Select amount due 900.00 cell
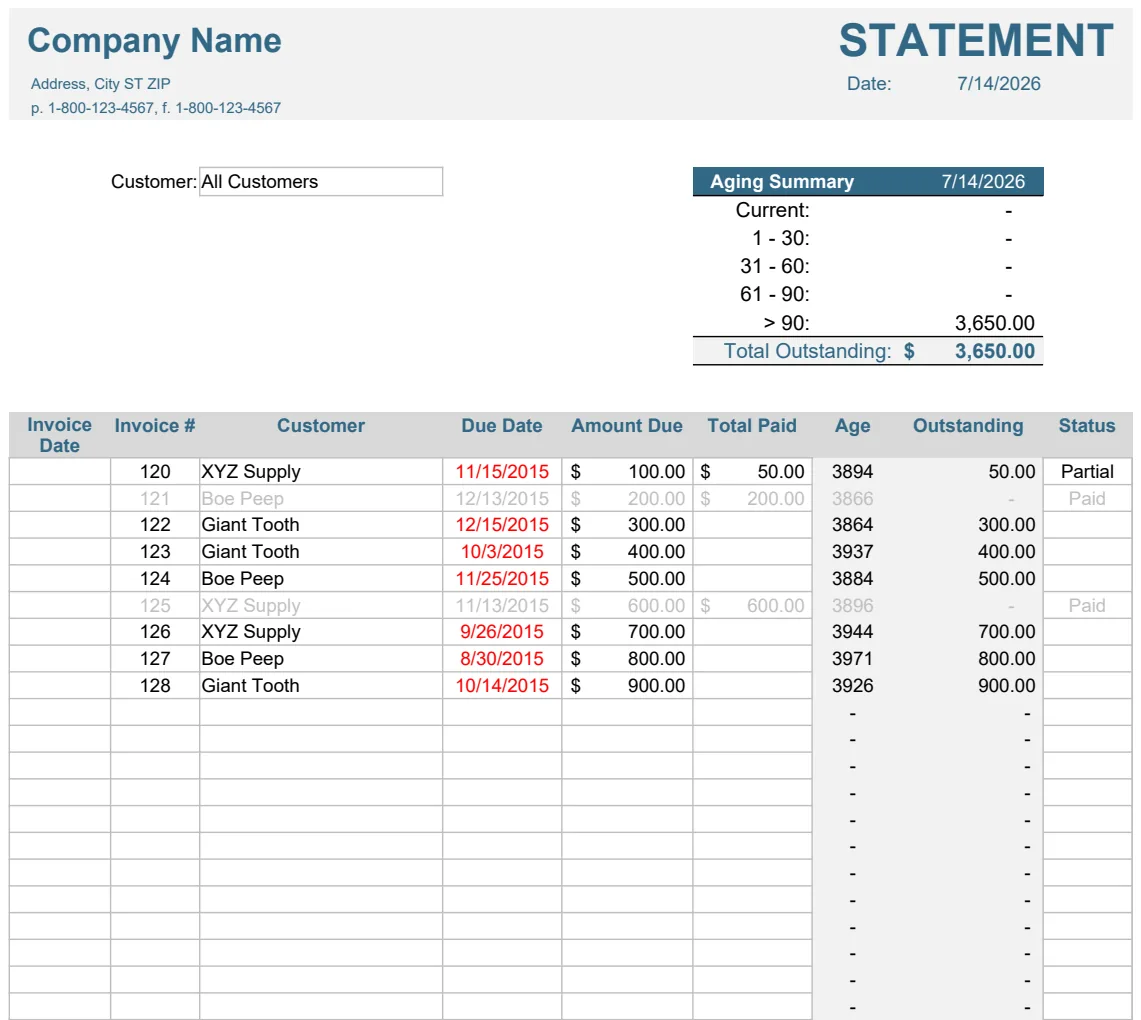This screenshot has width=1141, height=1020. [627, 685]
